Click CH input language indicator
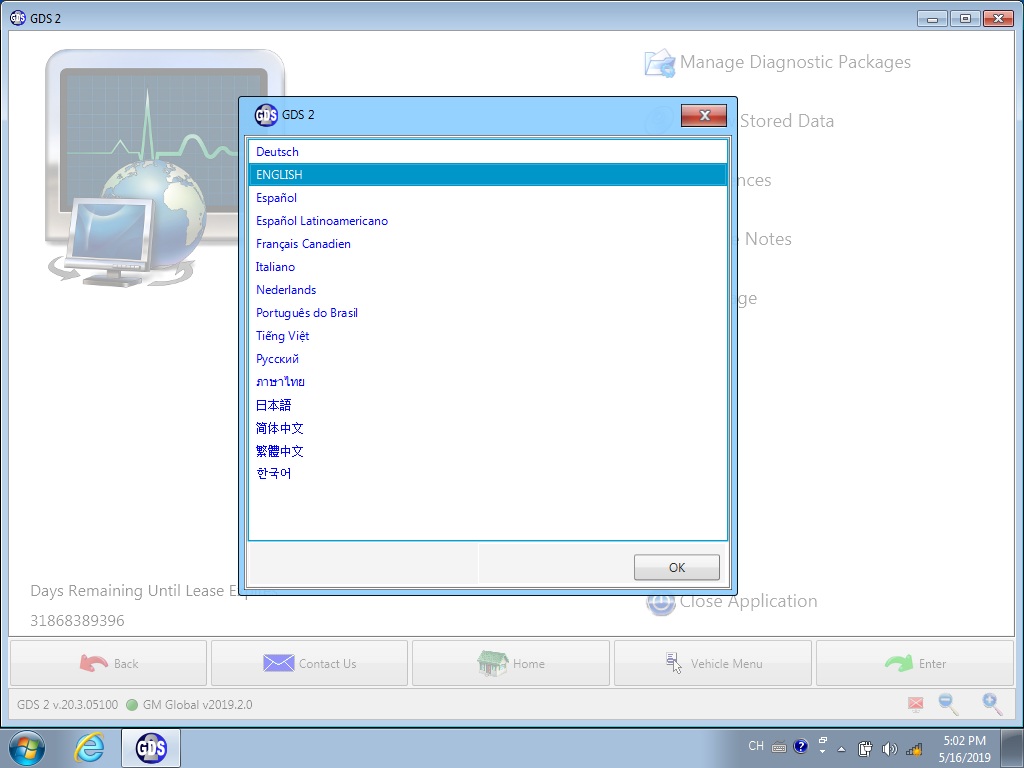The image size is (1024, 768). (756, 746)
